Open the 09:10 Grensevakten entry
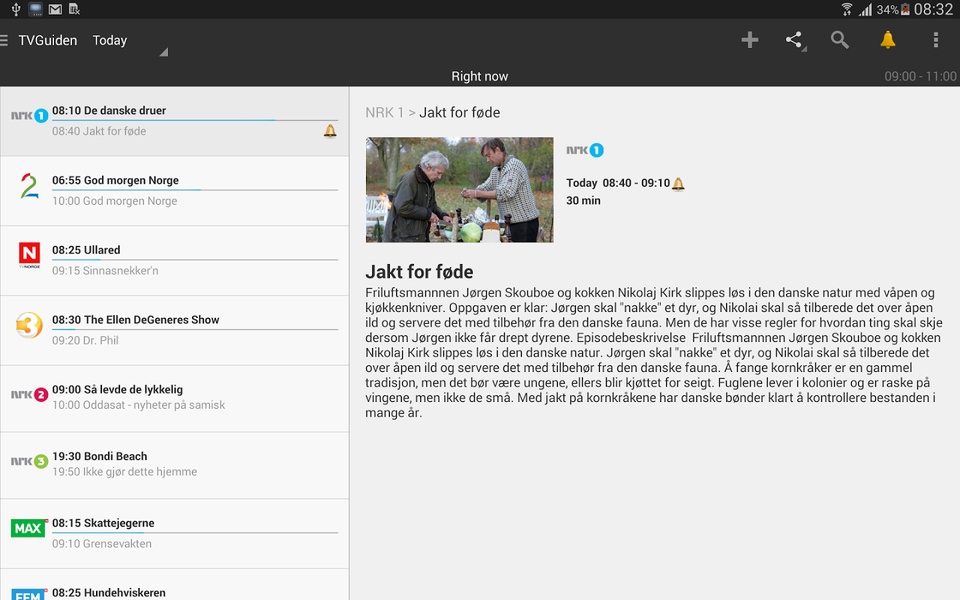 [x=102, y=544]
